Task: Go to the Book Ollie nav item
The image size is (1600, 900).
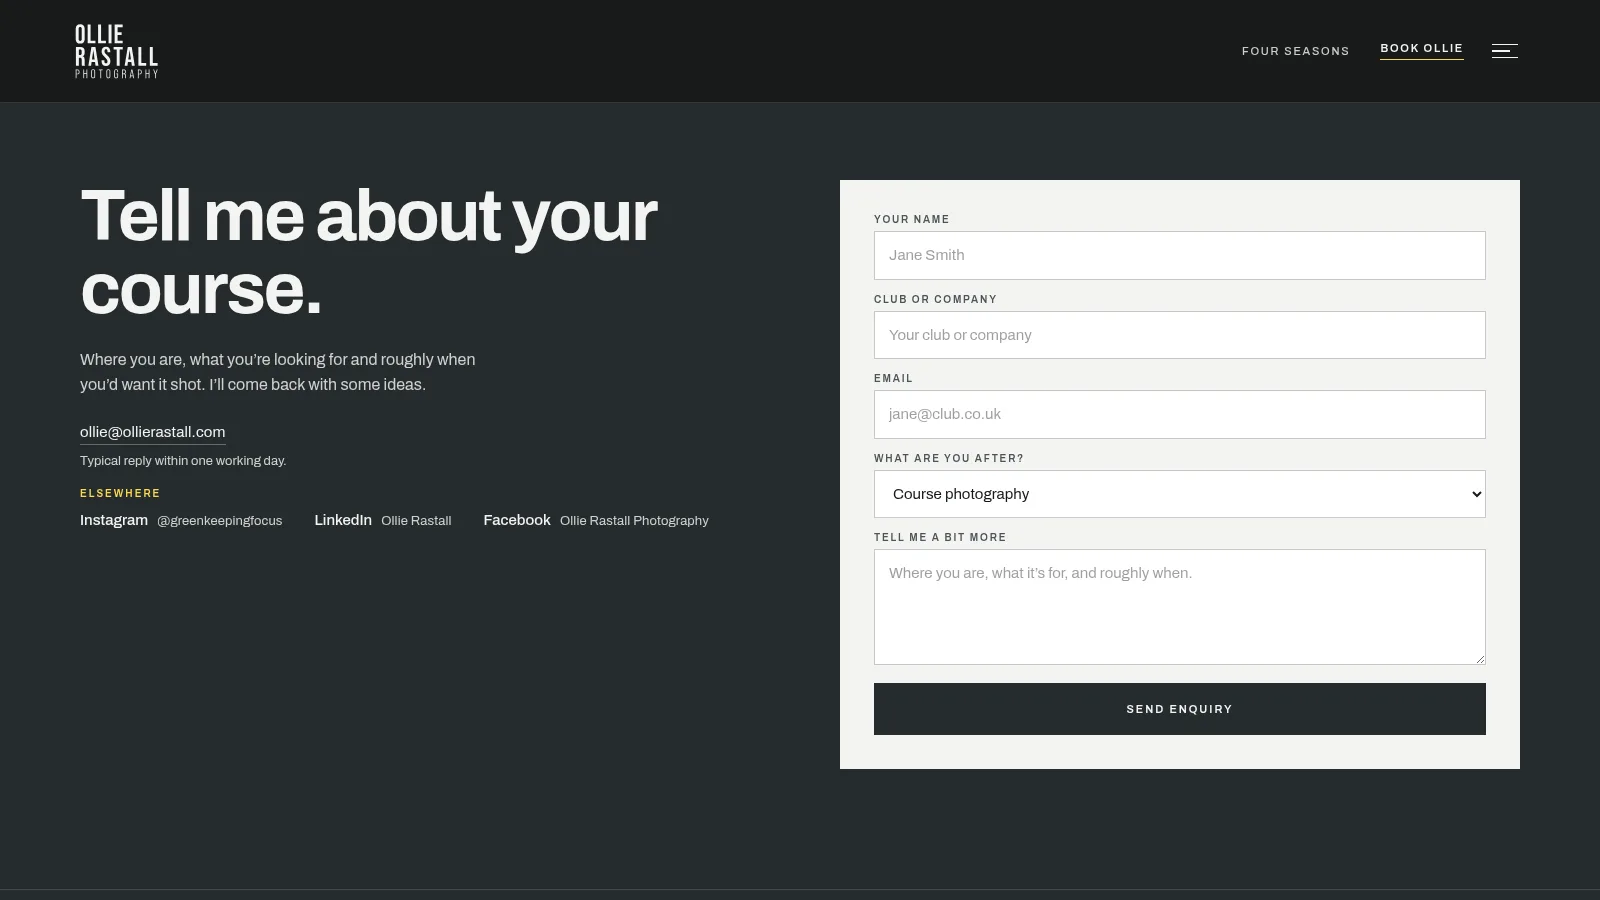Action: (x=1421, y=49)
